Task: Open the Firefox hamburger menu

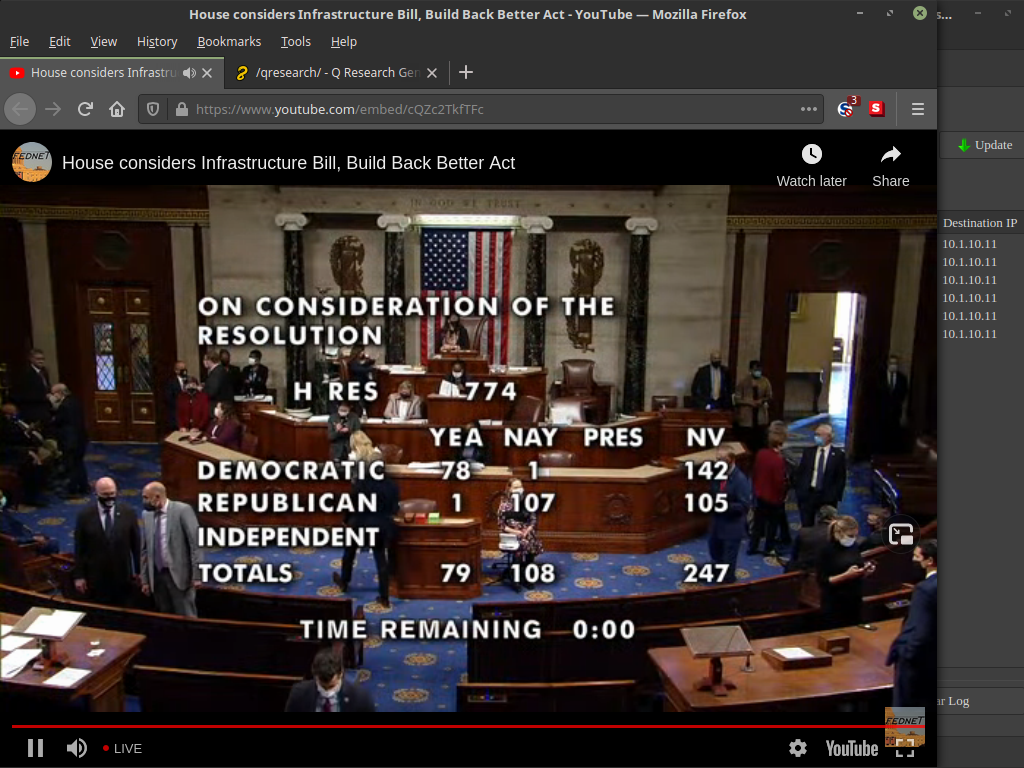Action: (918, 110)
